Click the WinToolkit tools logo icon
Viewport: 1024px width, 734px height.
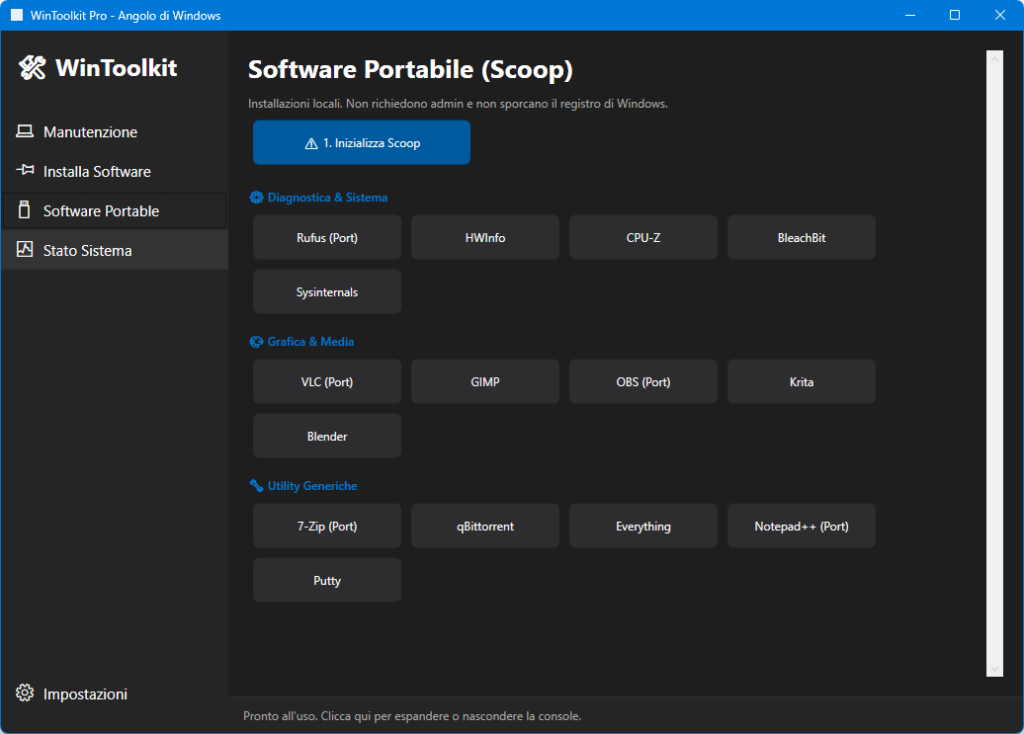pyautogui.click(x=32, y=67)
